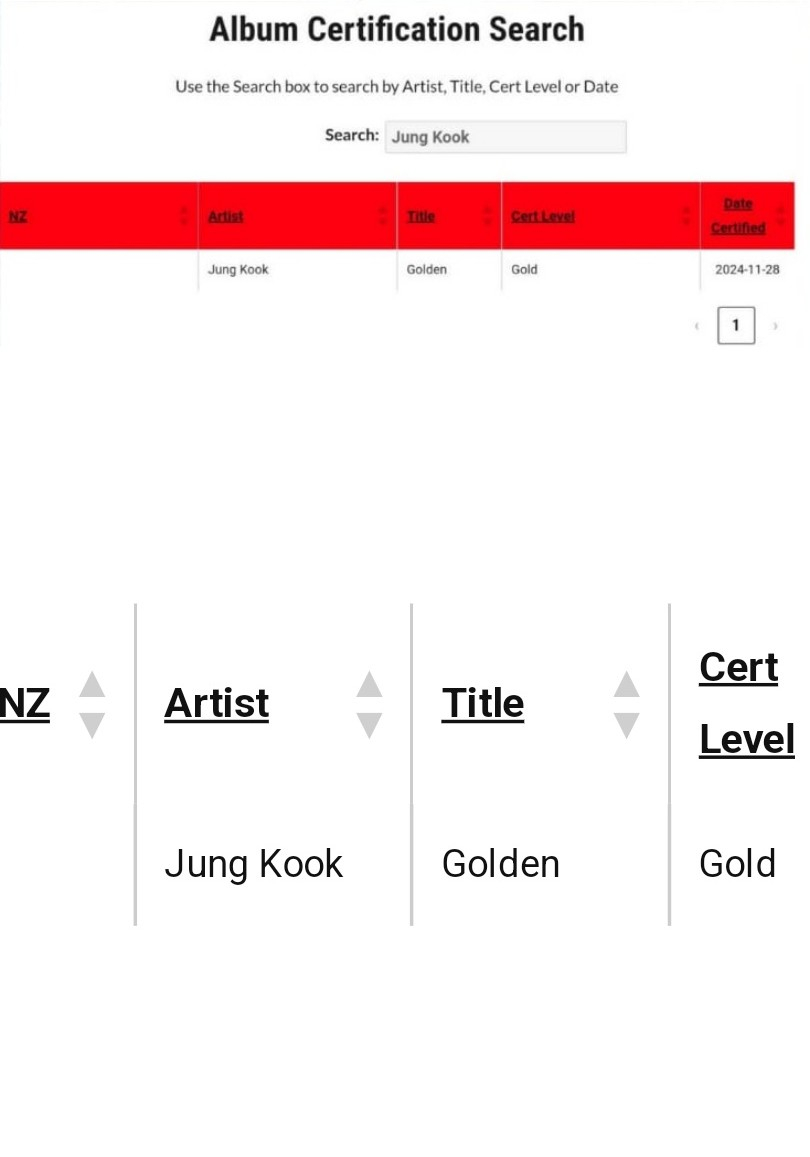The width and height of the screenshot is (810, 1157).
Task: Click descending sort arrow beside enlarged Title header
Action: pos(626,724)
